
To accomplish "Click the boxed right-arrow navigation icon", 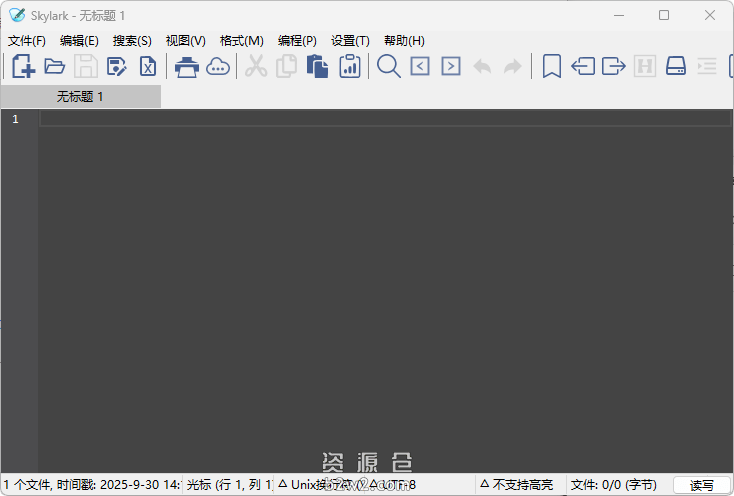I will point(451,67).
